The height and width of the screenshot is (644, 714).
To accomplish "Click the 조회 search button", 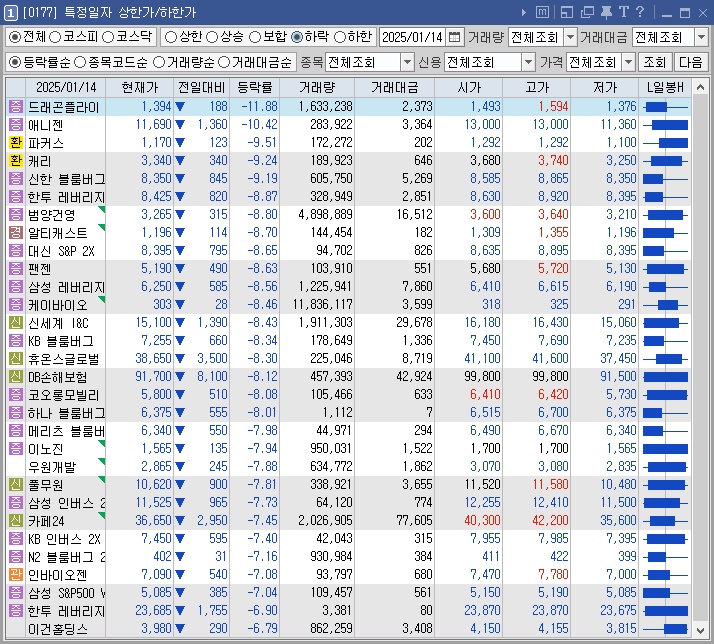I will 654,62.
